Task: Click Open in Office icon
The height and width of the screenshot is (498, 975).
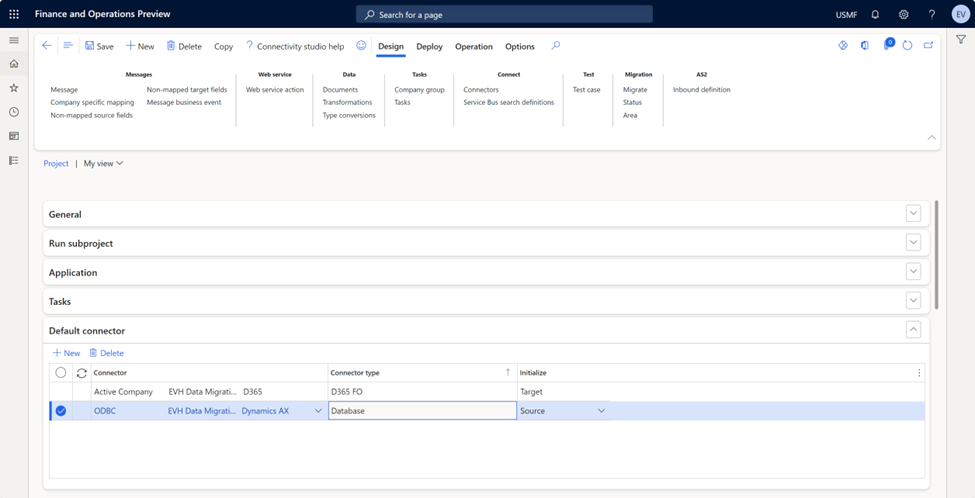Action: 864,45
